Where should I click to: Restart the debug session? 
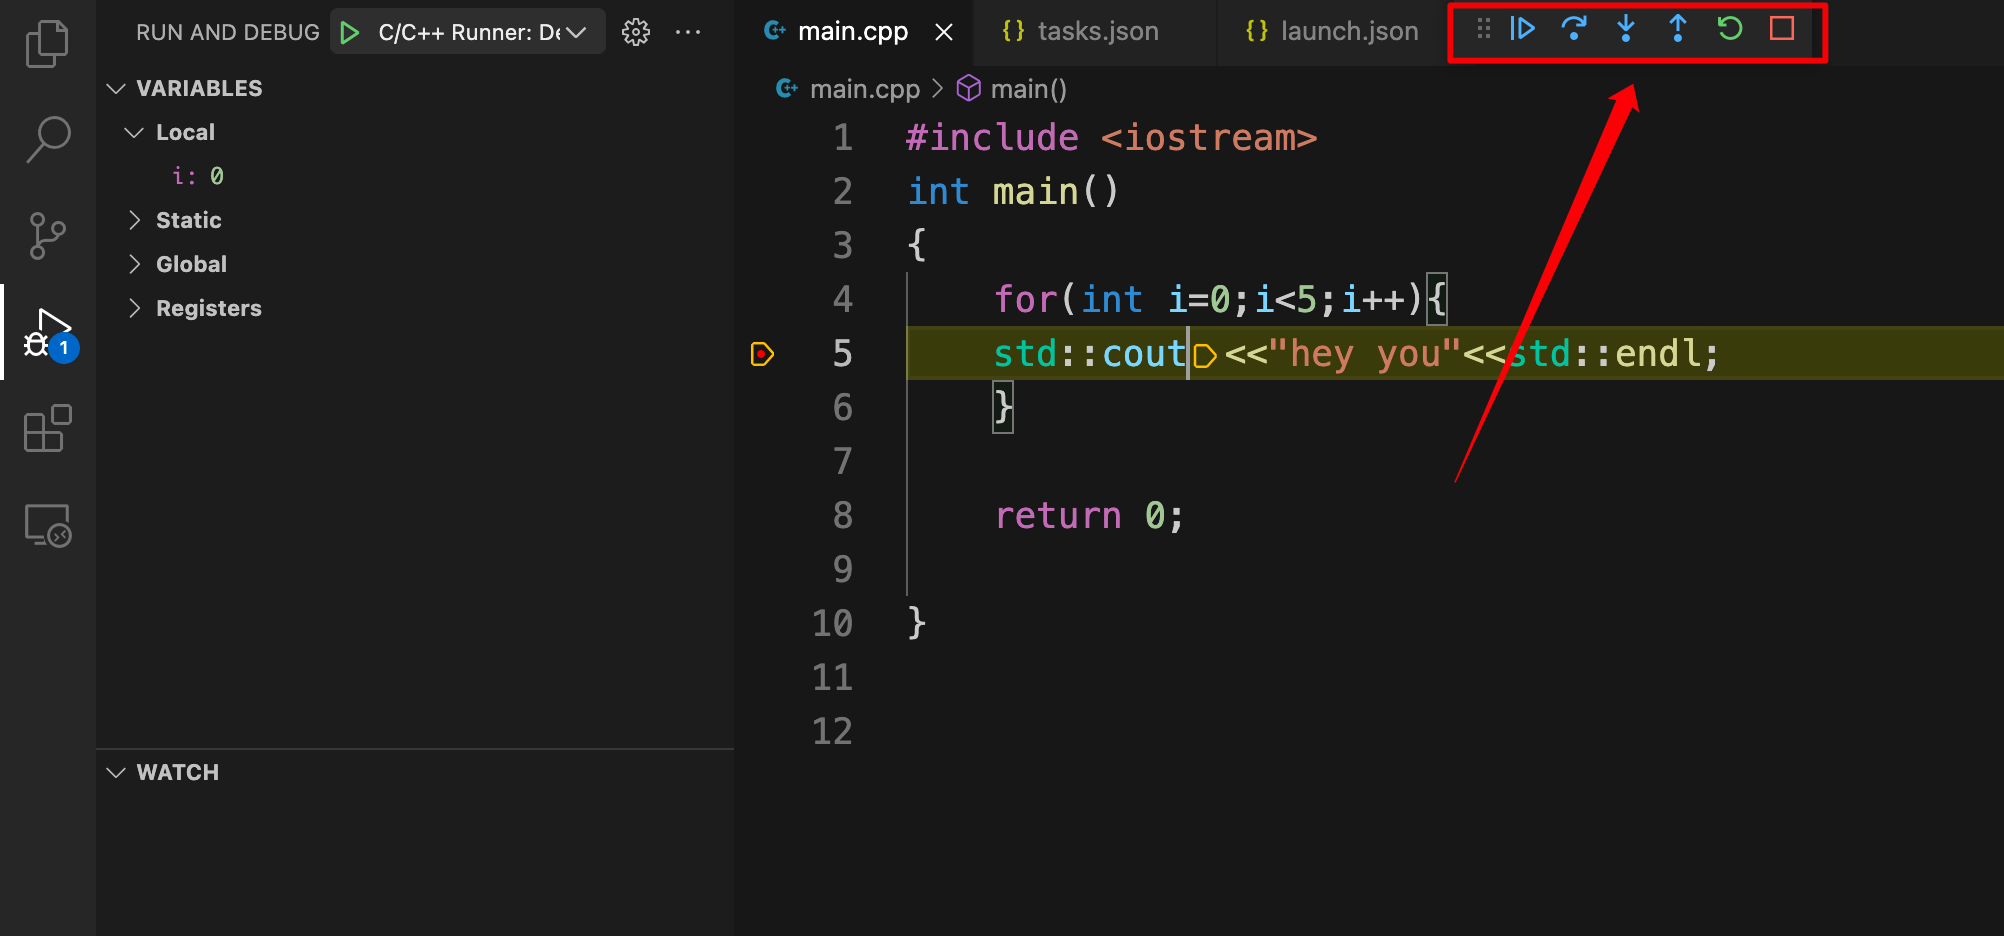coord(1730,29)
